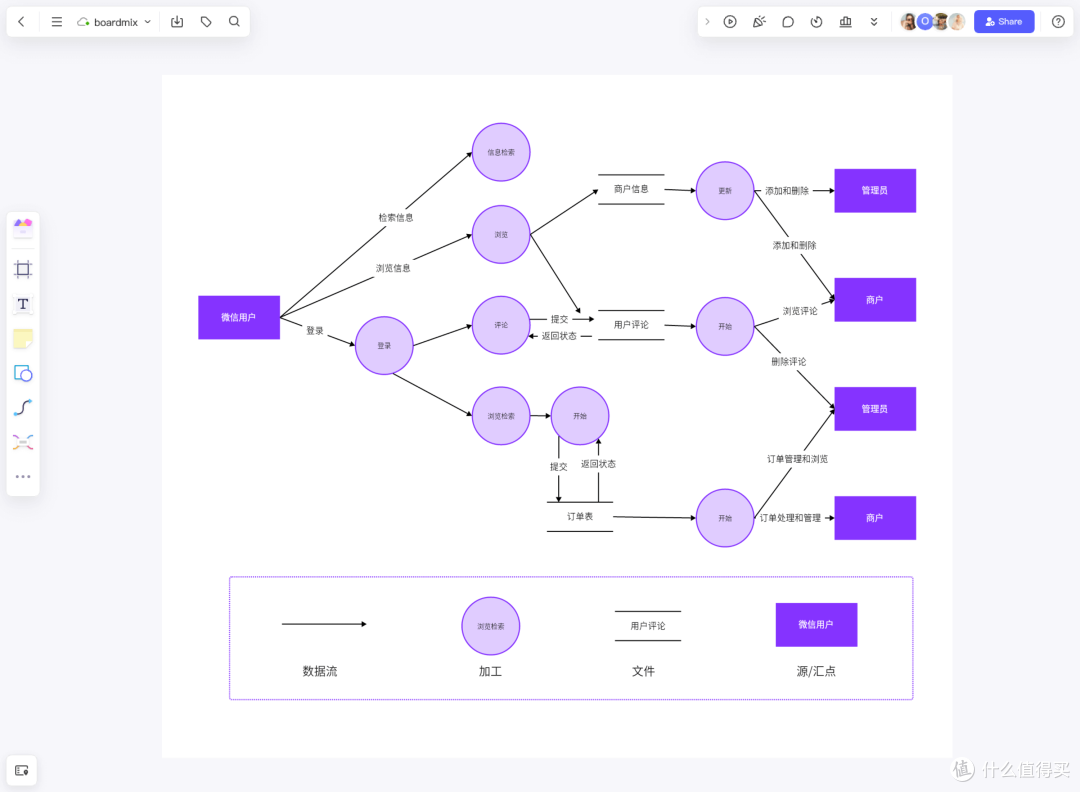Image resolution: width=1080 pixels, height=792 pixels.
Task: Click the 源/汇点 legend label
Action: tap(816, 671)
